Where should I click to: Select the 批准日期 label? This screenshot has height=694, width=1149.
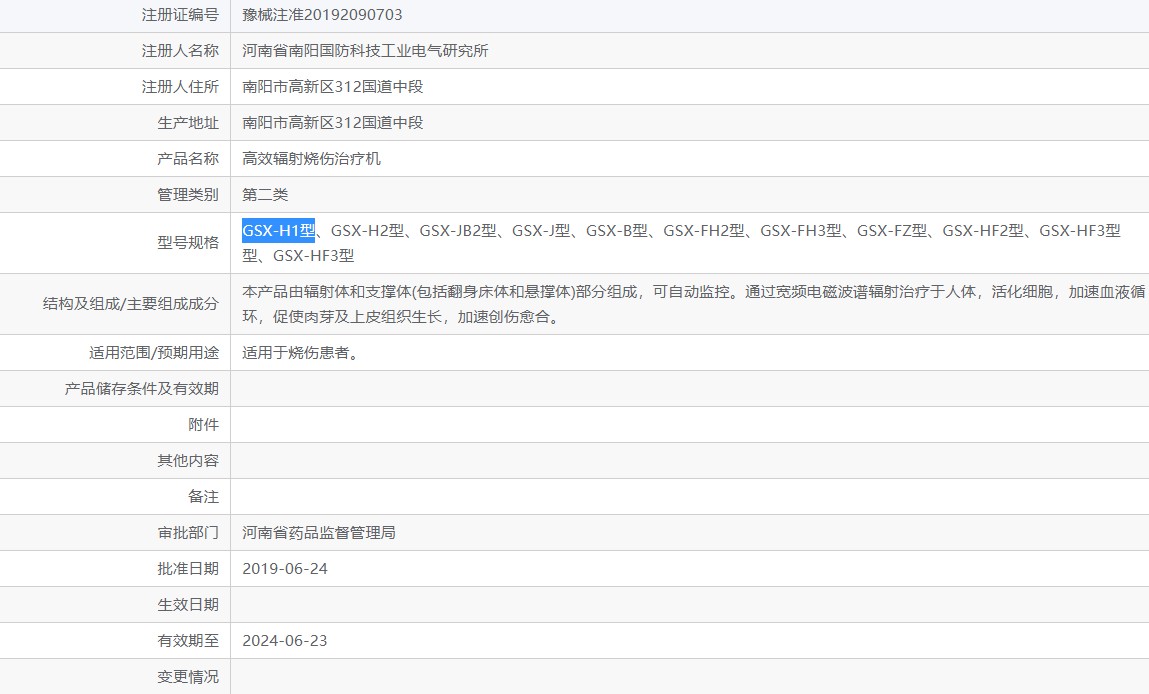(x=188, y=568)
